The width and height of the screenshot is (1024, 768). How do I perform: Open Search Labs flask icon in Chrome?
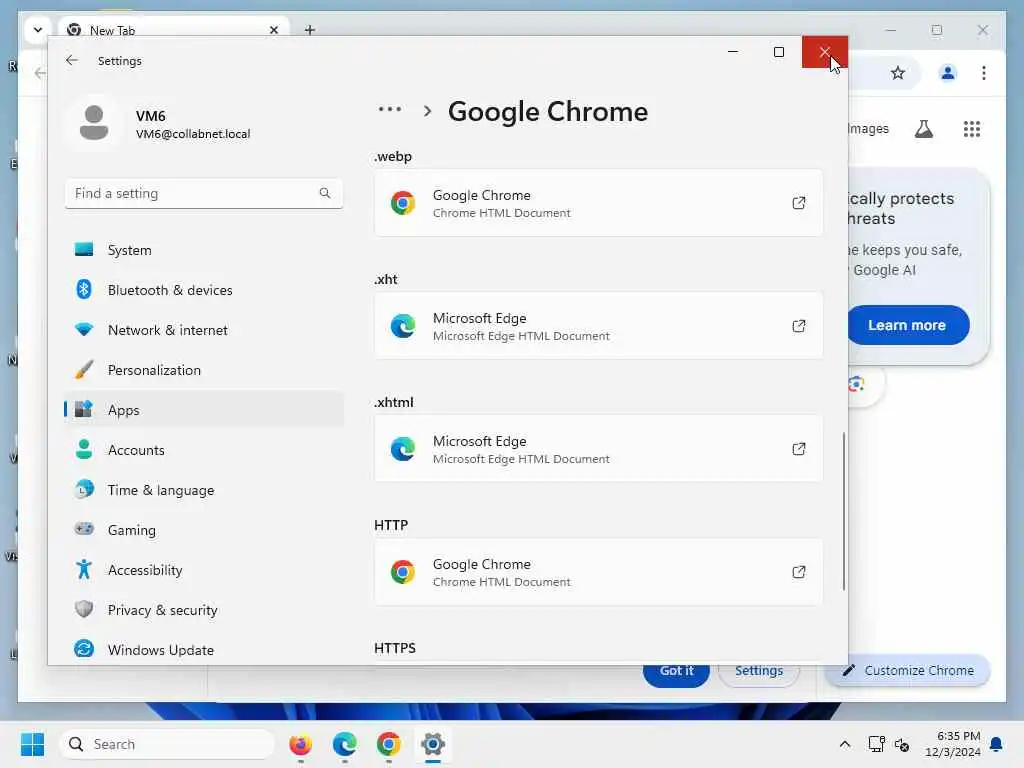click(923, 129)
